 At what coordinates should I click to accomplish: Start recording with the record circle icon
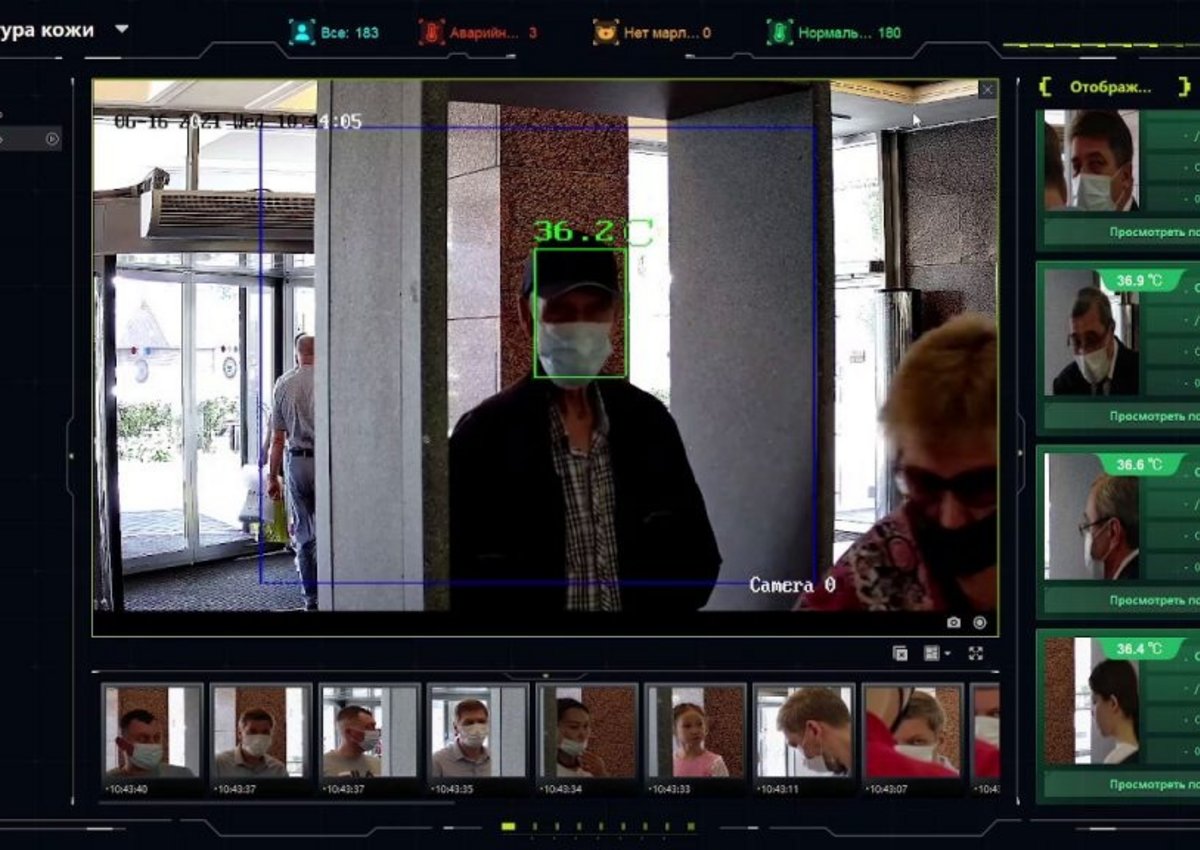click(x=980, y=622)
